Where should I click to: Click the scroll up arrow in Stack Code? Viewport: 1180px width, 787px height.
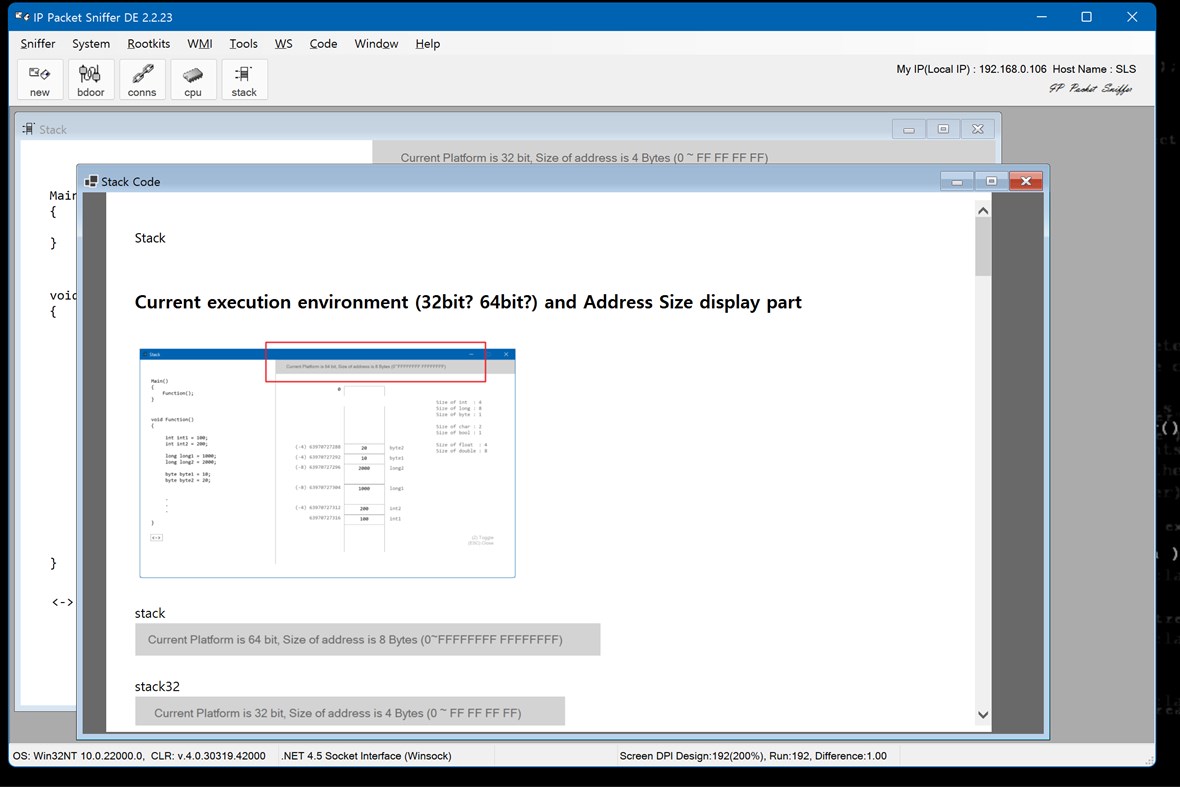[983, 211]
